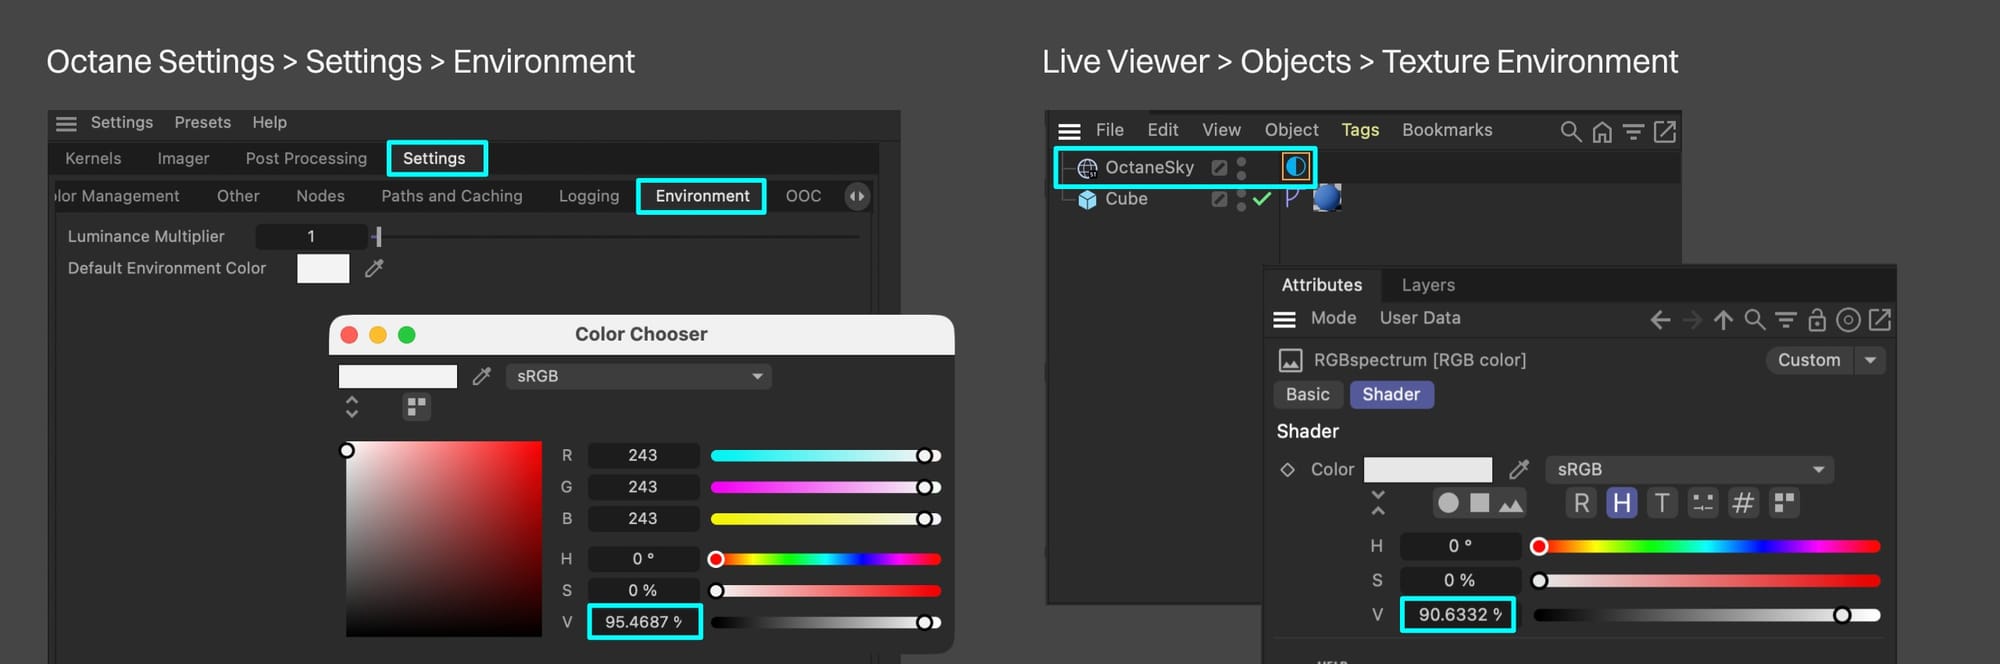Lock the Attributes panel element
This screenshot has width=2000, height=664.
1817,319
